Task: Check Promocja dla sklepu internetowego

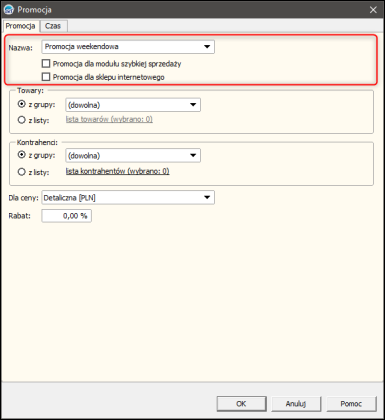Action: tap(46, 77)
